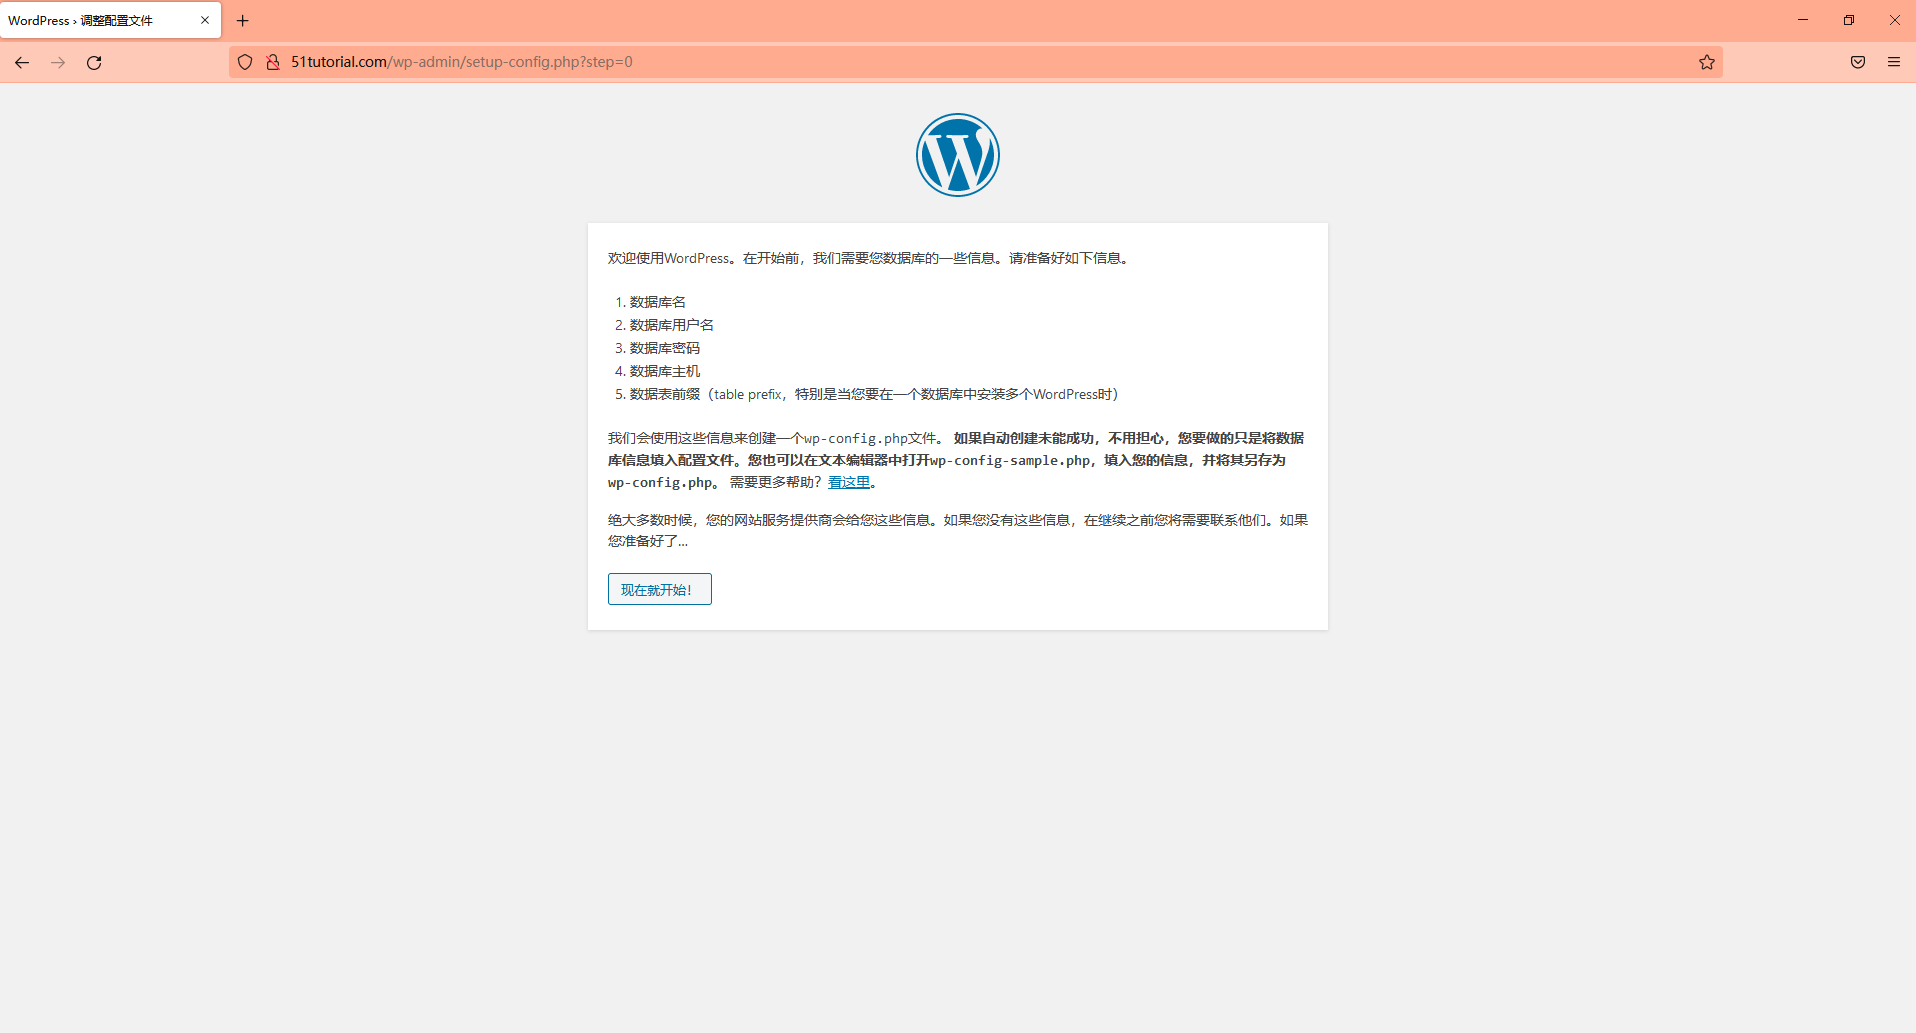1916x1033 pixels.
Task: Open a new tab with plus button
Action: 242,20
